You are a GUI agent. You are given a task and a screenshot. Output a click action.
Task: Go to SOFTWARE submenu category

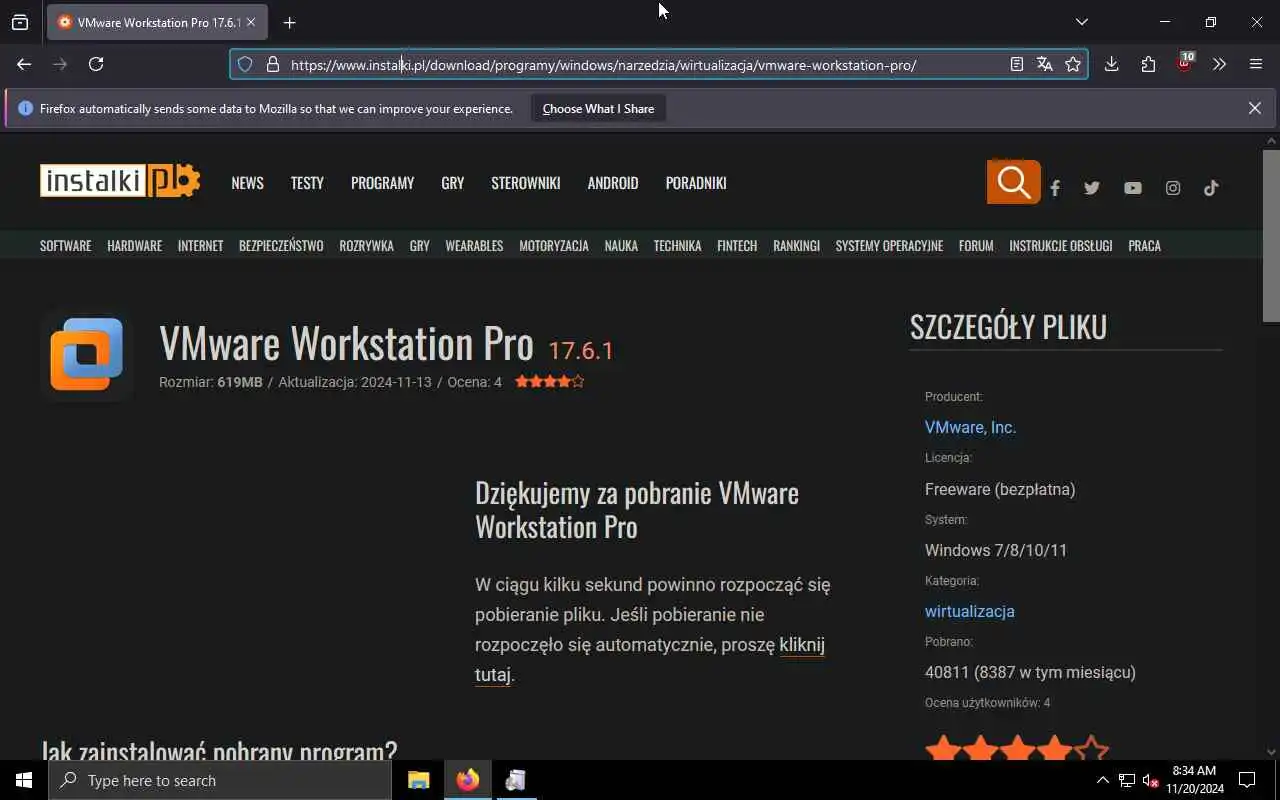pos(65,246)
